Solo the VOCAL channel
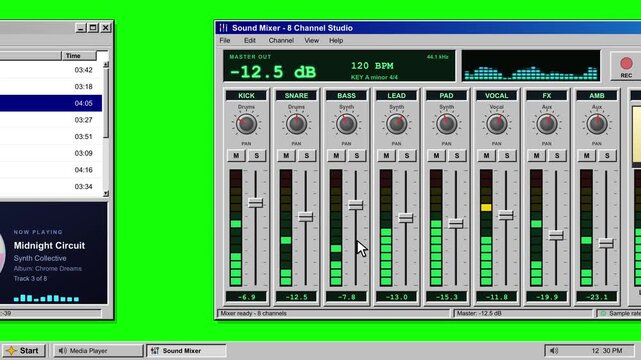The height and width of the screenshot is (360, 641). pos(507,156)
